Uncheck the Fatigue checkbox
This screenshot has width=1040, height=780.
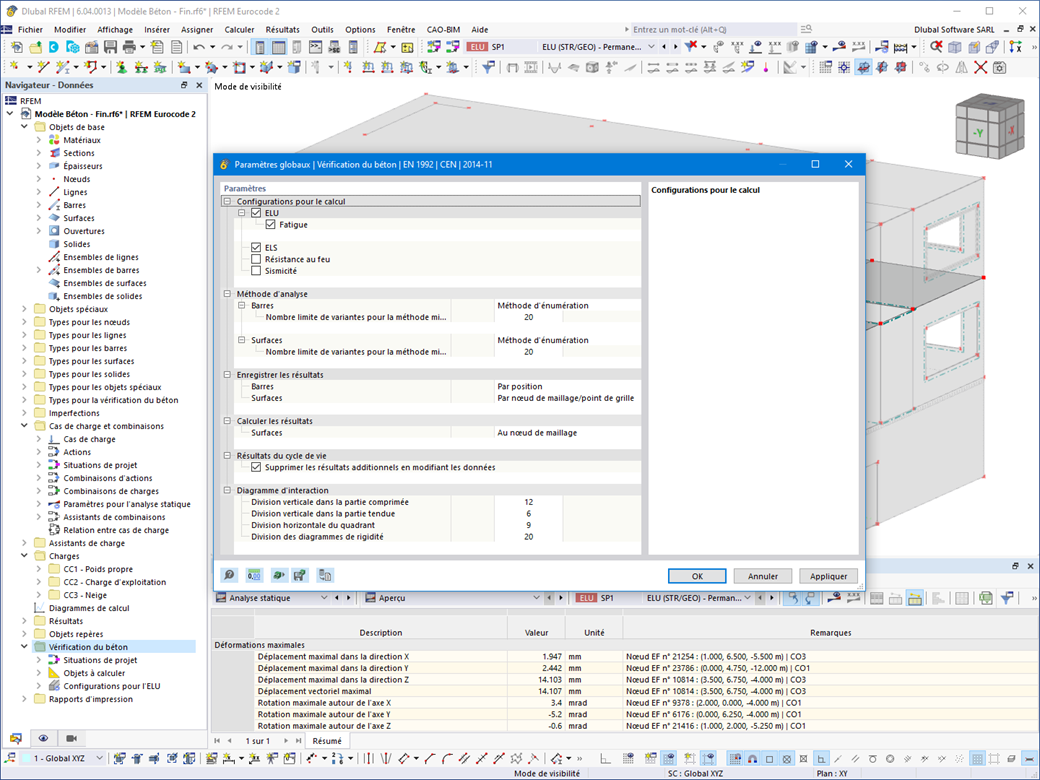(x=271, y=225)
